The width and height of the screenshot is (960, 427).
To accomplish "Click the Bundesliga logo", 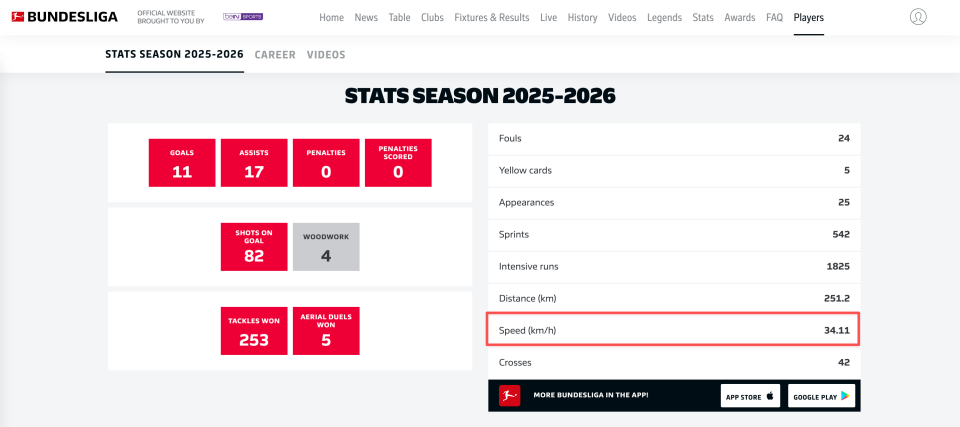I will coord(64,17).
